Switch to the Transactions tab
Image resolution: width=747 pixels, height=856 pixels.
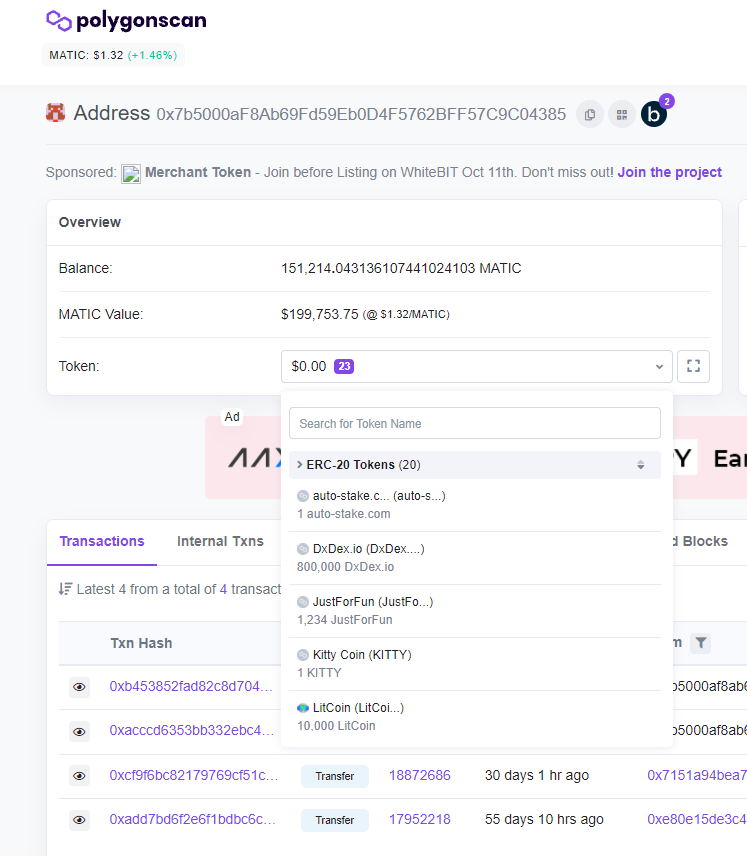click(102, 541)
